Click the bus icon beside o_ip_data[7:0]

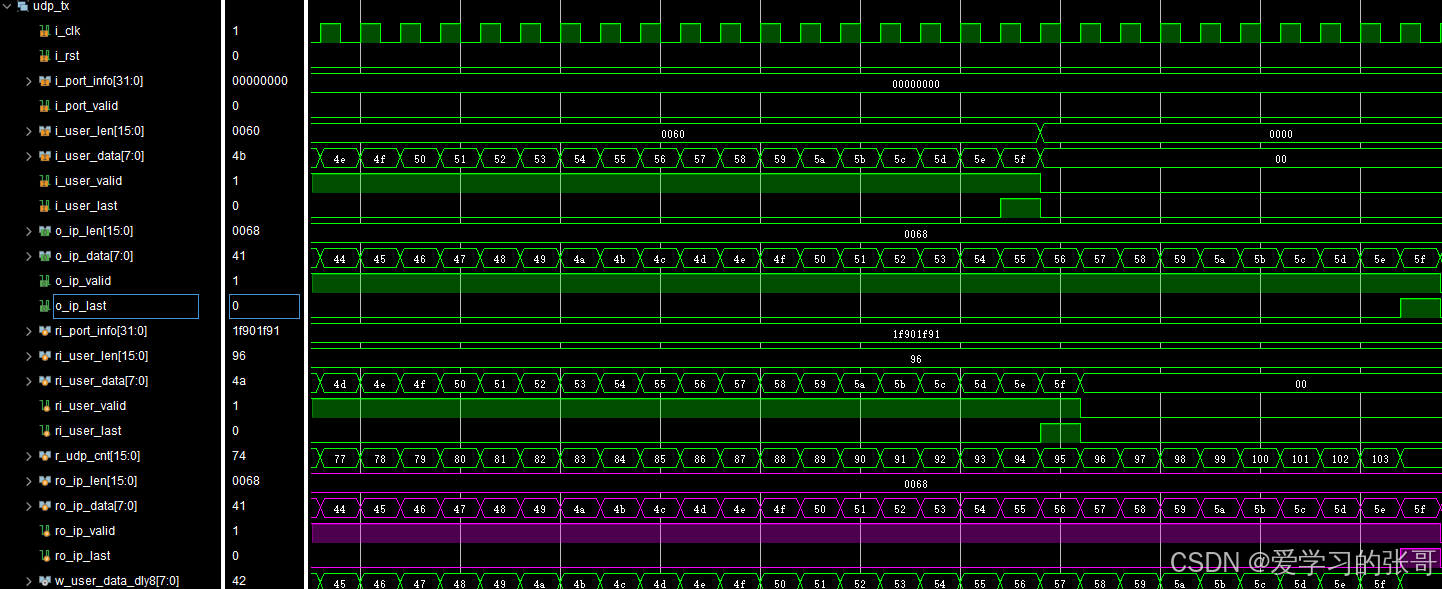pos(44,256)
